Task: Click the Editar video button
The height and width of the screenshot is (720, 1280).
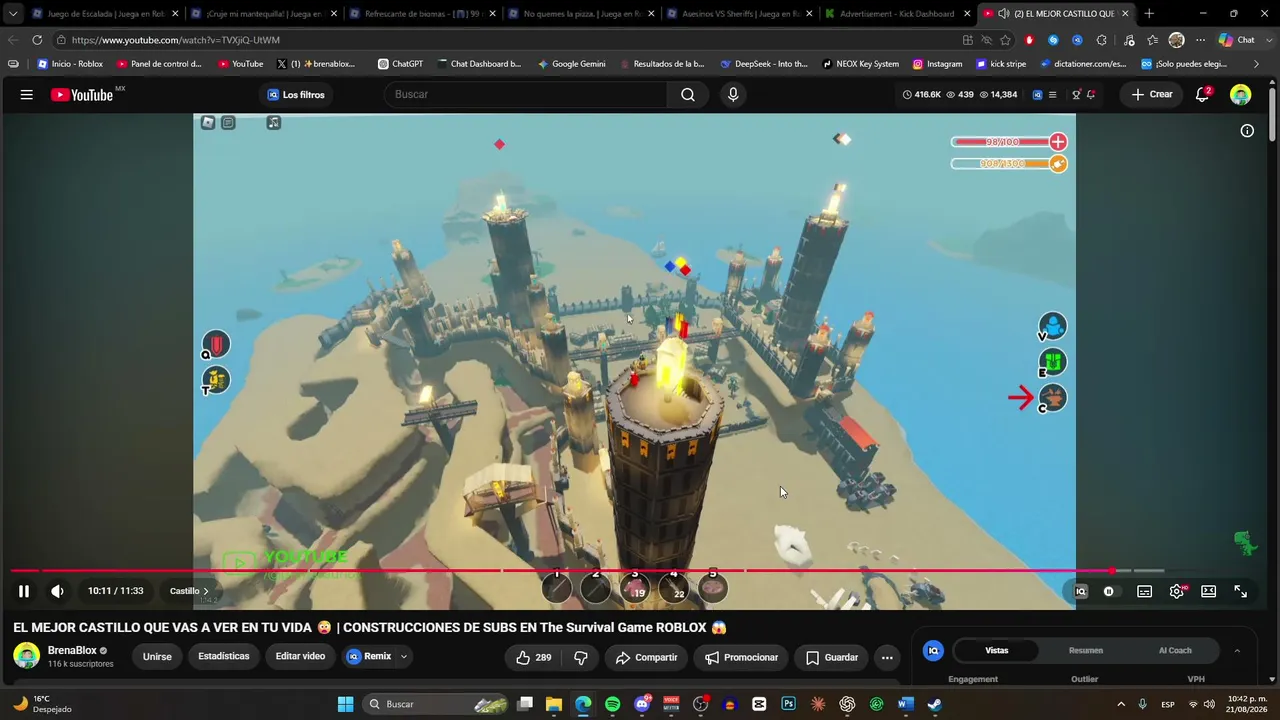Action: [300, 657]
